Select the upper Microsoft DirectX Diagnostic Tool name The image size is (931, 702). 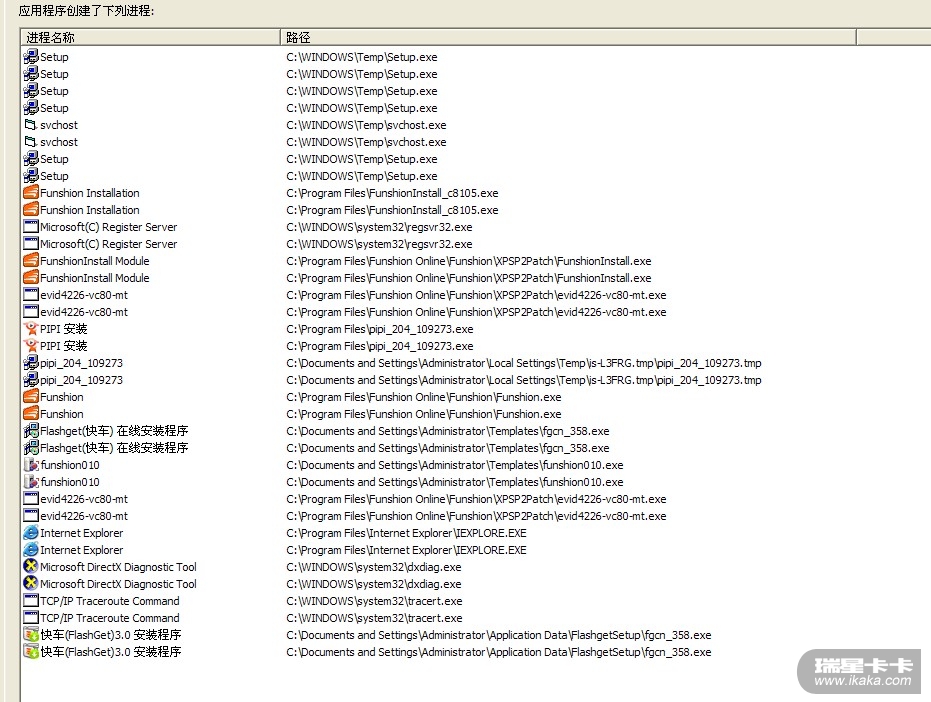tap(118, 567)
